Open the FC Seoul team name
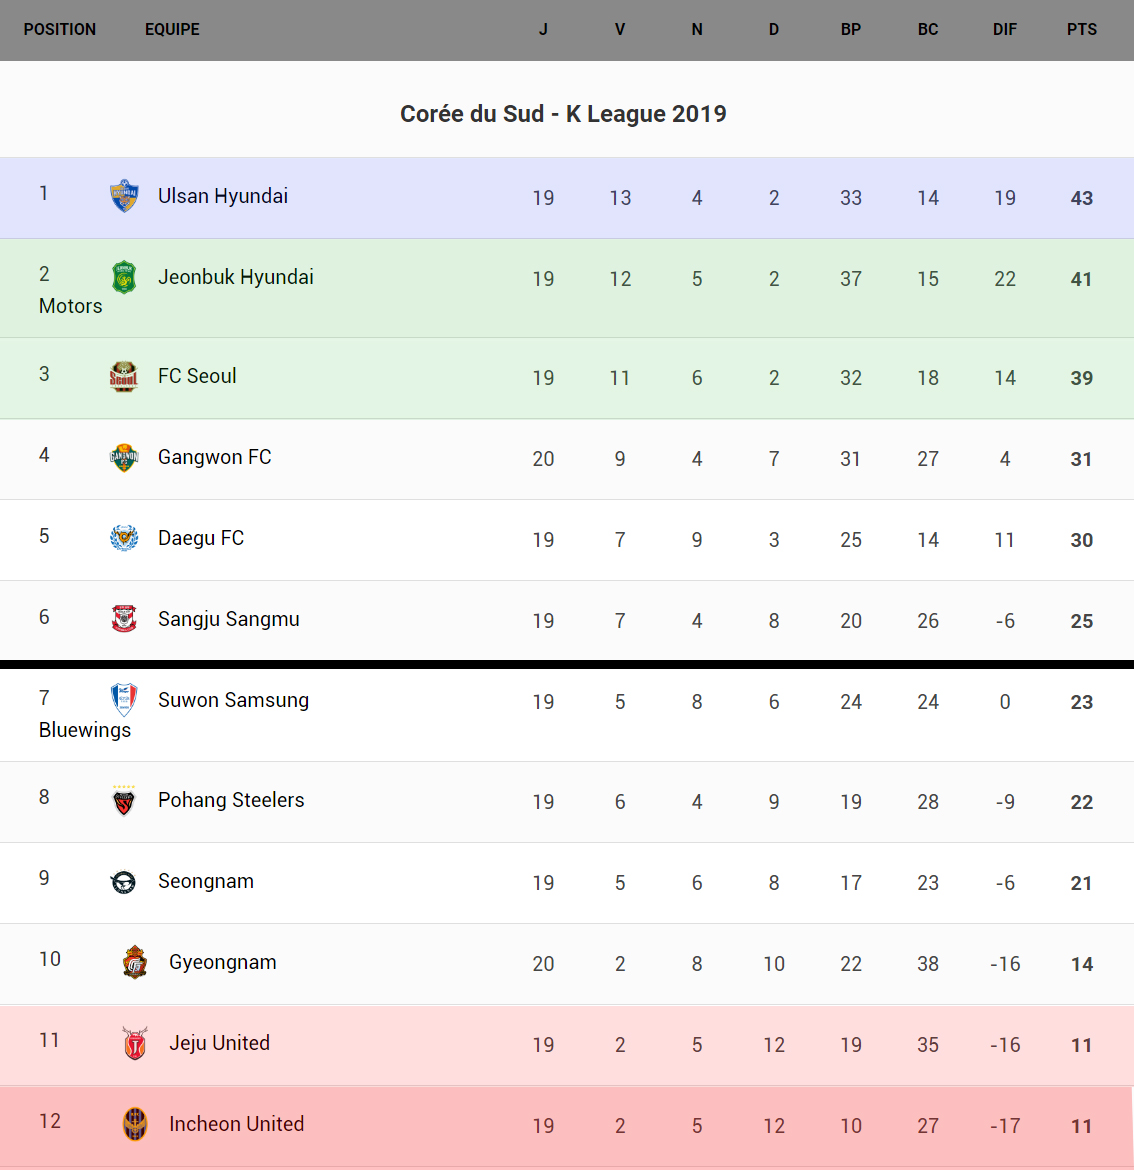 pyautogui.click(x=197, y=376)
